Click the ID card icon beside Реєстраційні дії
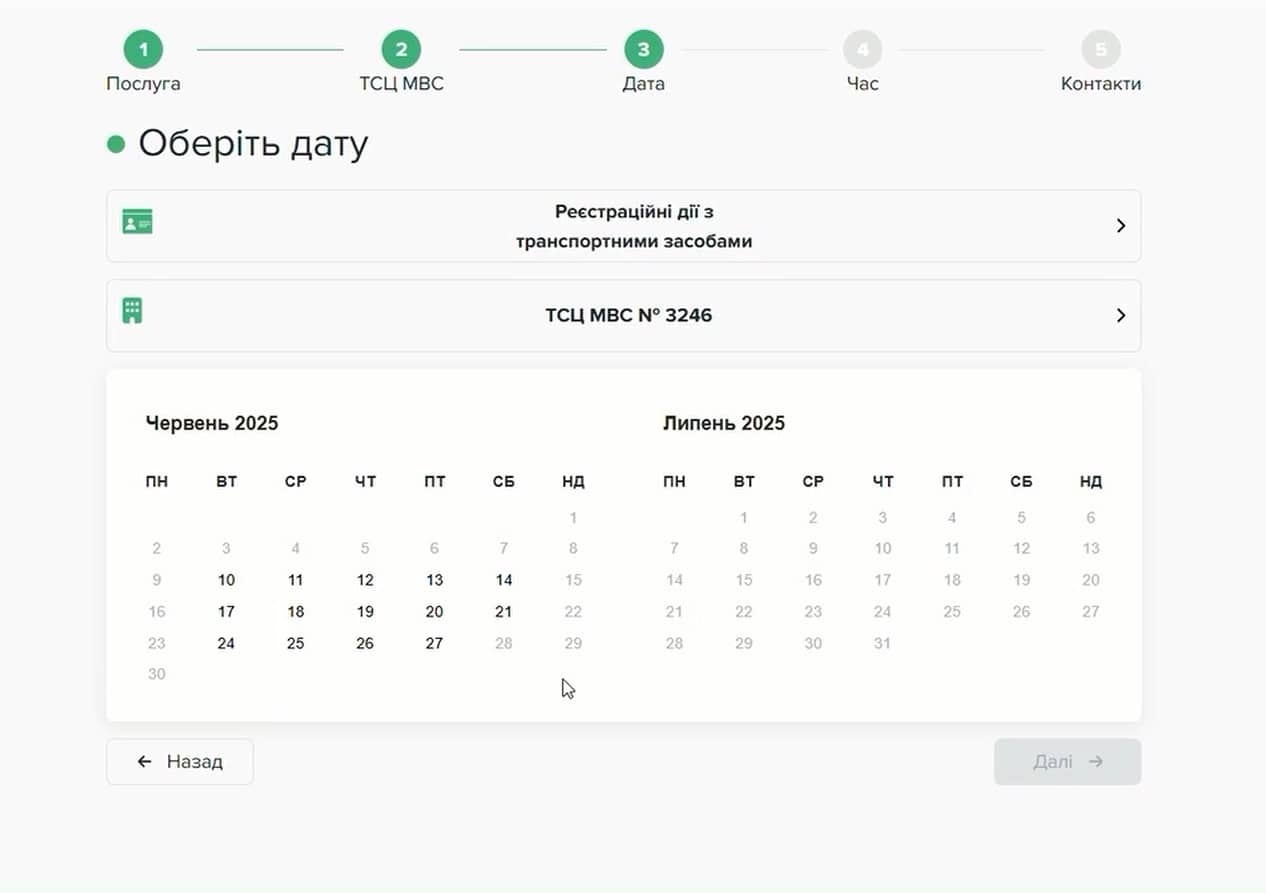This screenshot has width=1266, height=893. pos(137,222)
